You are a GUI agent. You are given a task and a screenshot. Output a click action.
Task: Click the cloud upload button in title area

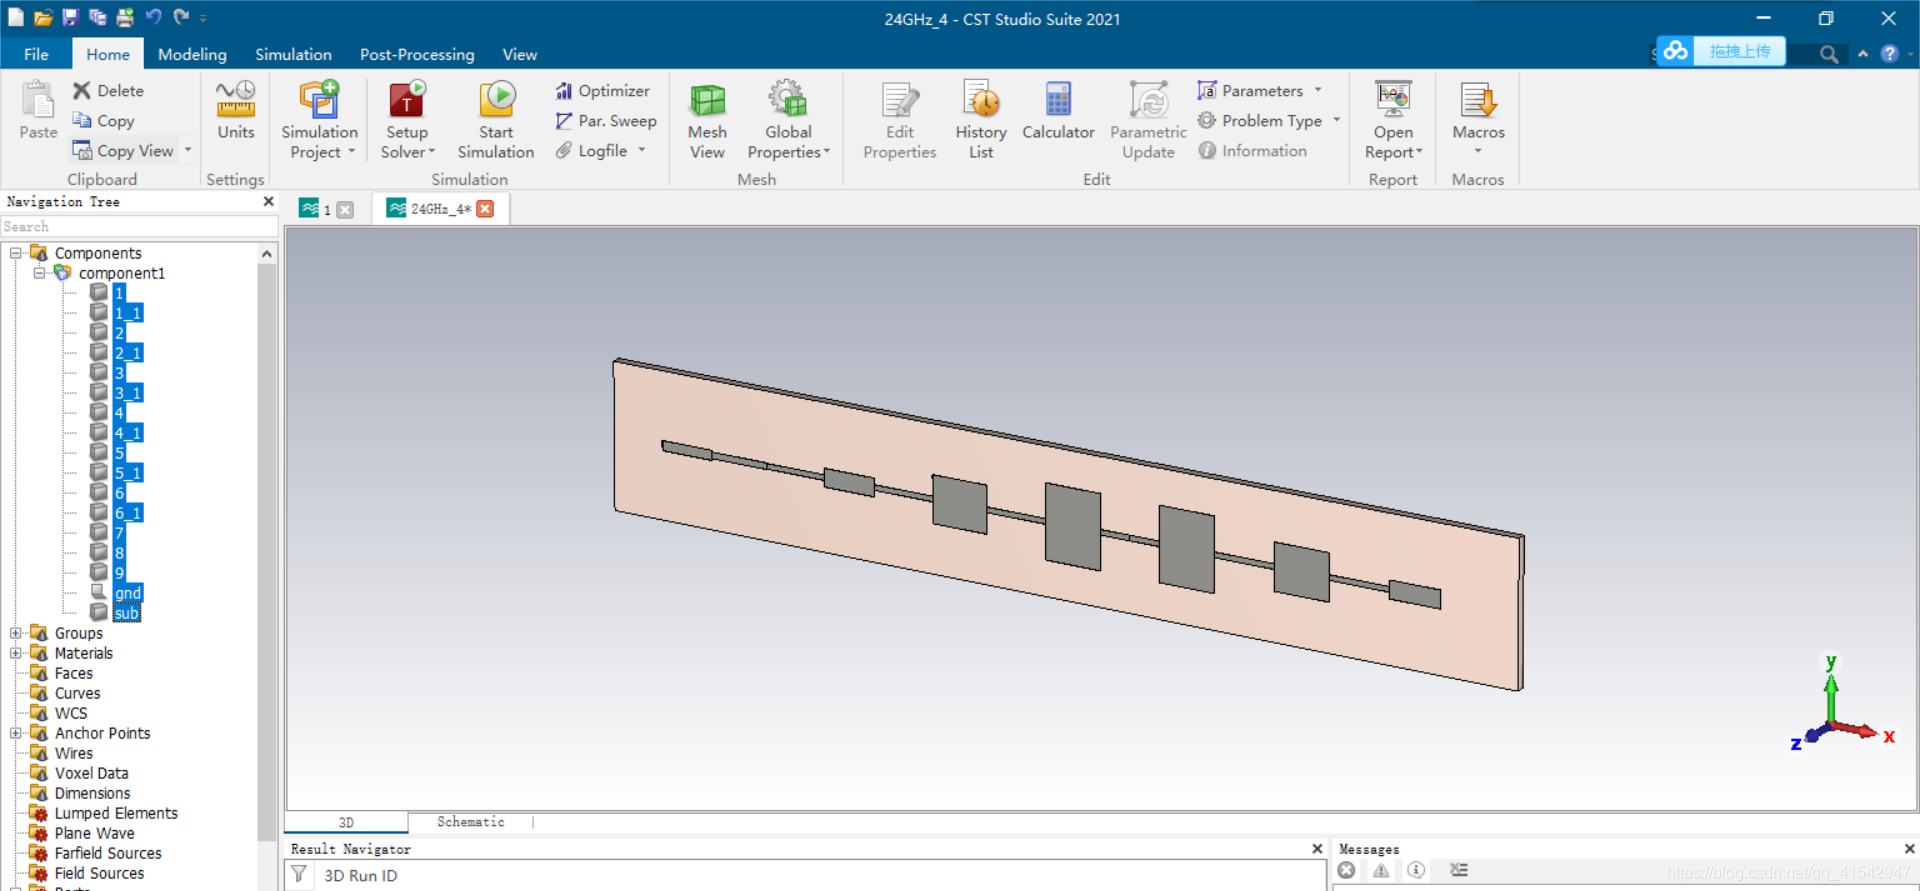click(1720, 51)
